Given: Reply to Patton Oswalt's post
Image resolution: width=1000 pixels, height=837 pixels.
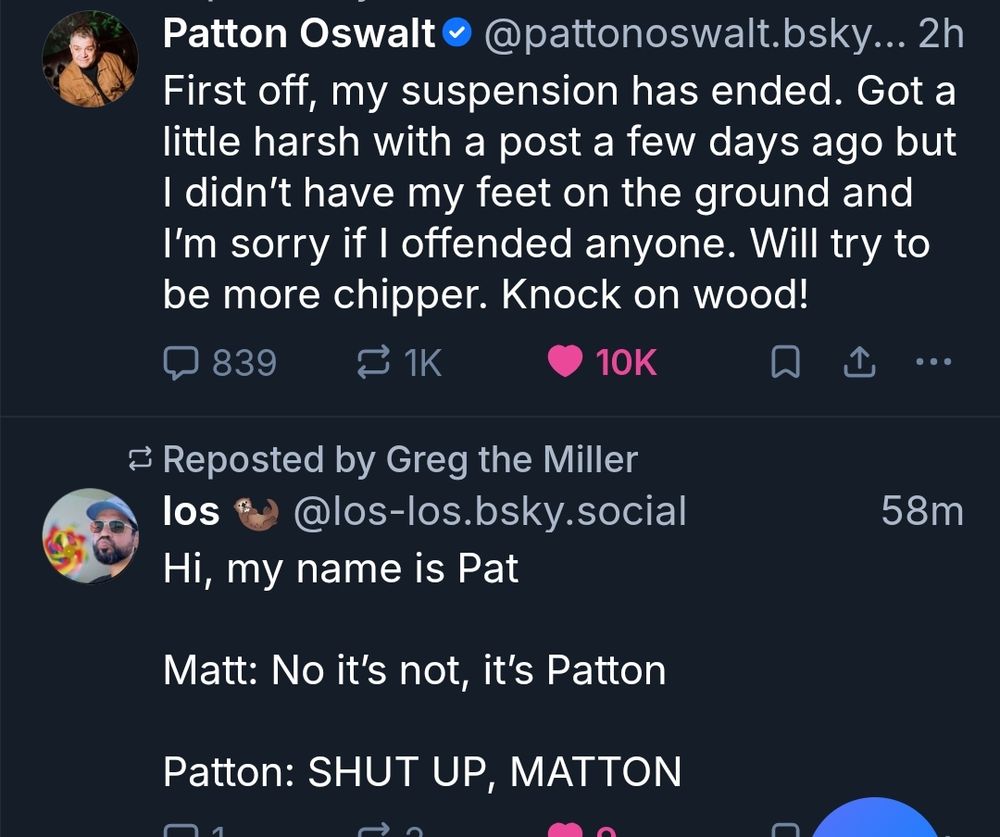Looking at the screenshot, I should (x=181, y=362).
